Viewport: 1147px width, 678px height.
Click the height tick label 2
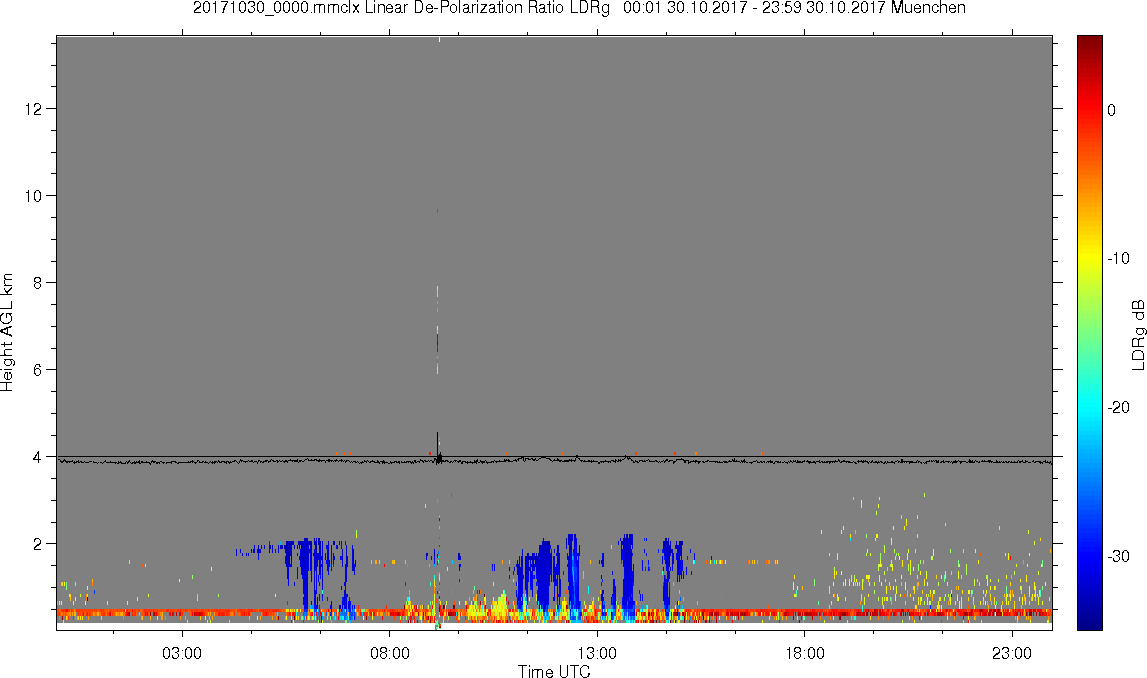pyautogui.click(x=38, y=544)
